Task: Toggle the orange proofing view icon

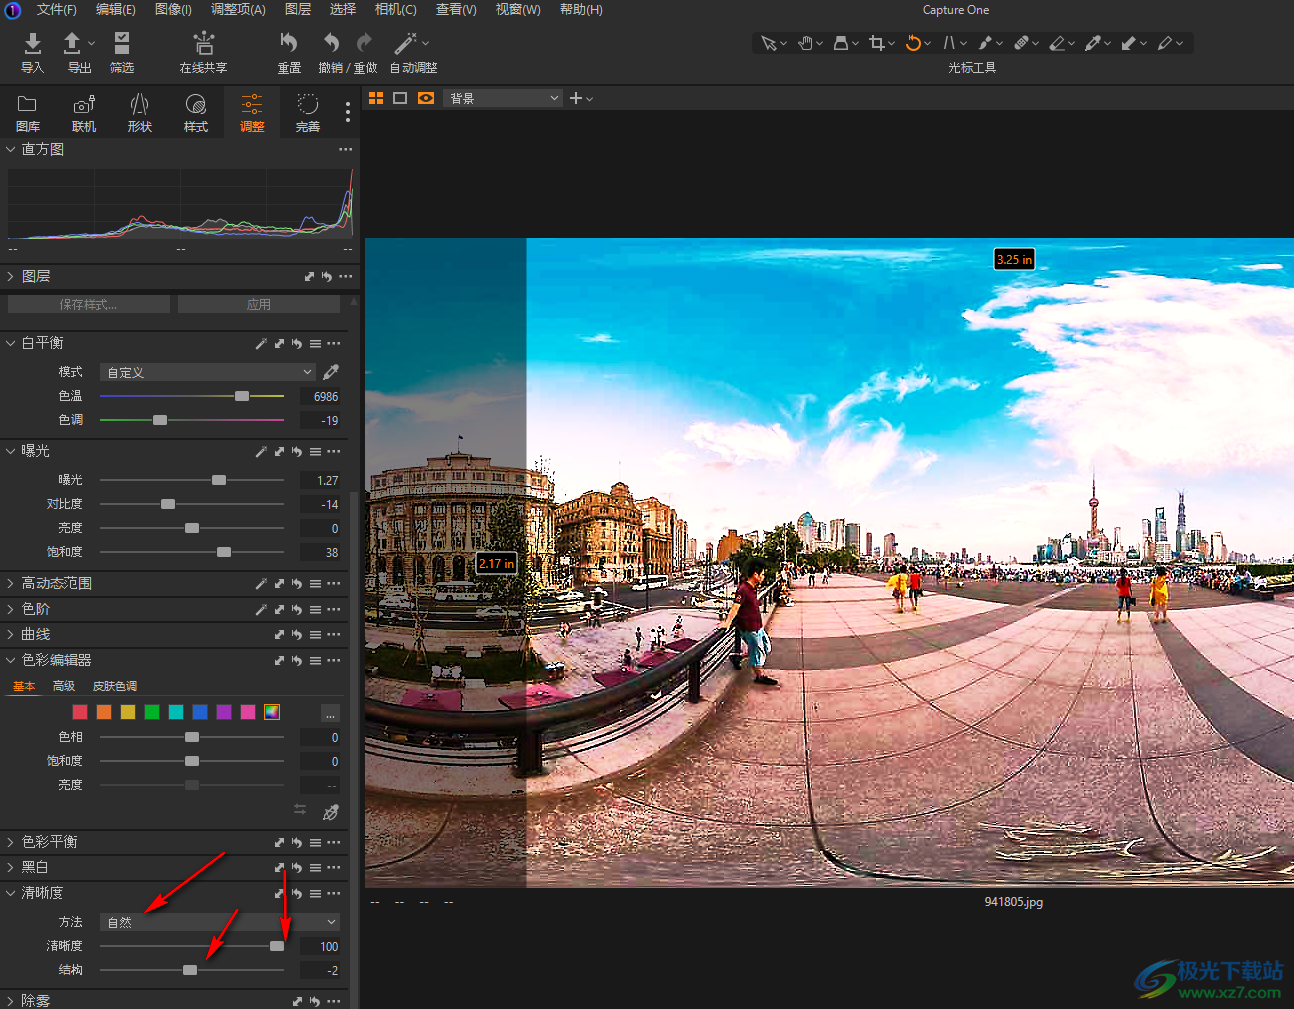Action: click(x=426, y=98)
